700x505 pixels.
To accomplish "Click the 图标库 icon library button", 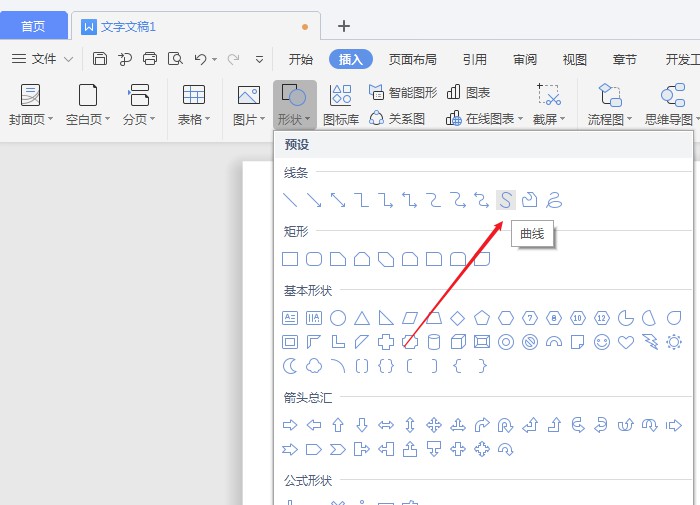I will [341, 105].
